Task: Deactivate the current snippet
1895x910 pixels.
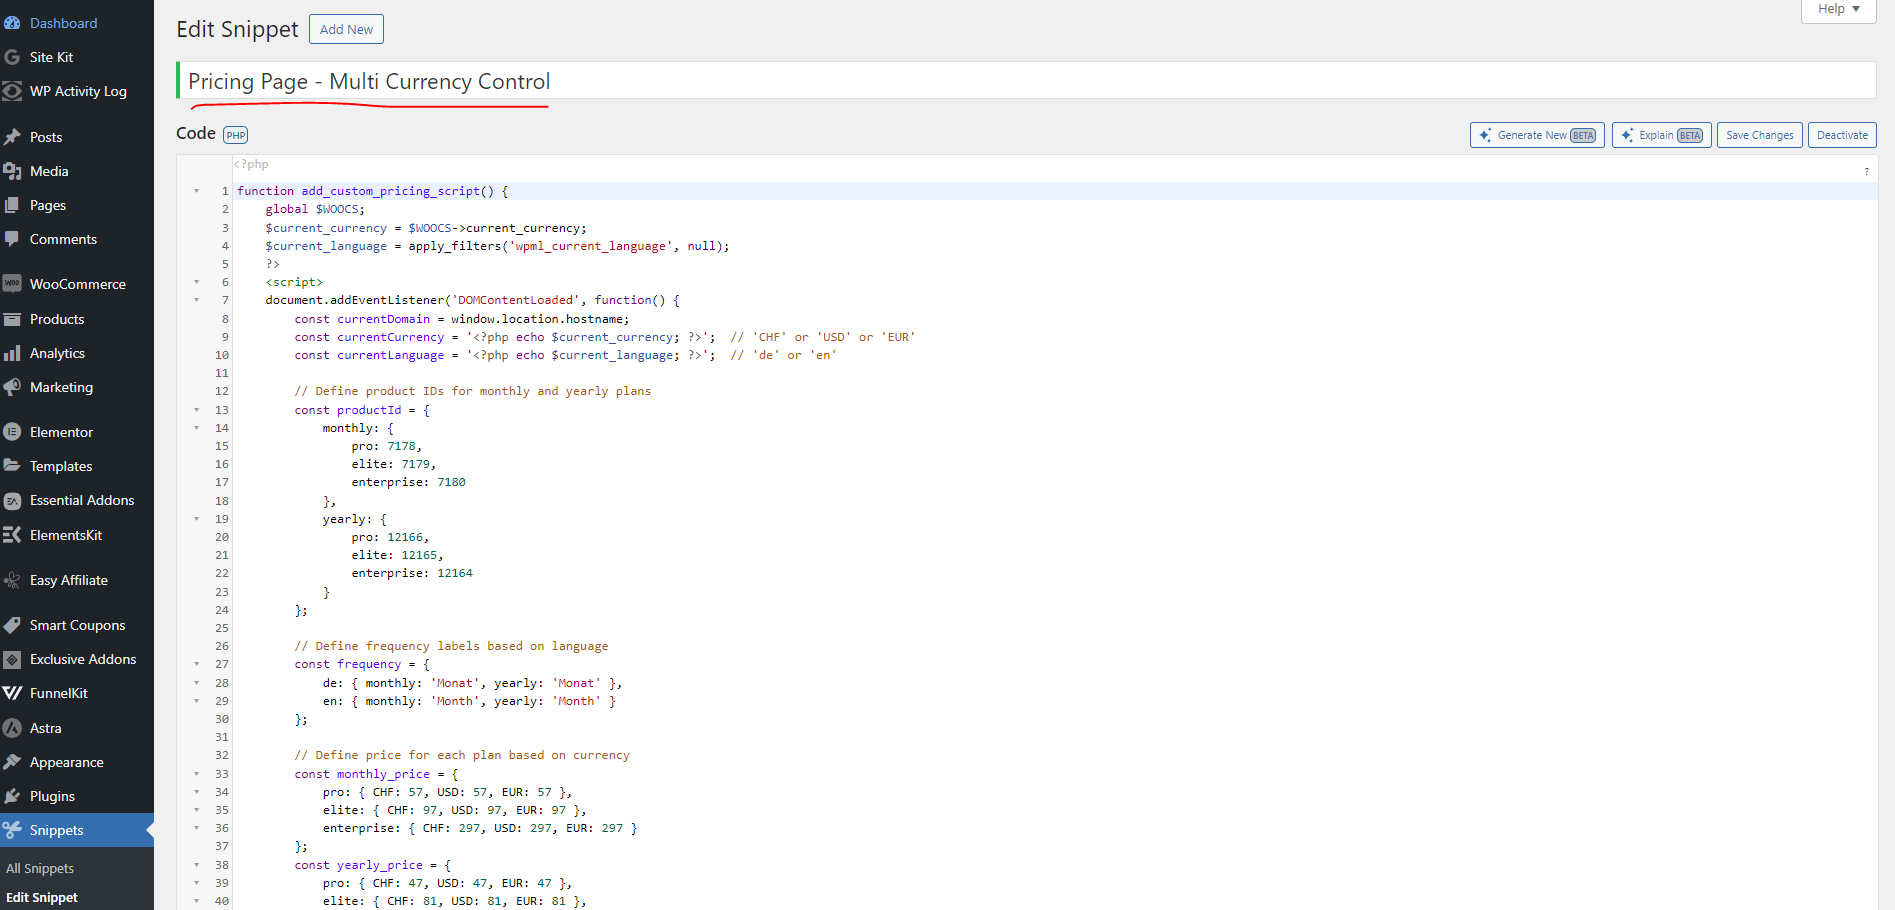Action: click(1841, 135)
